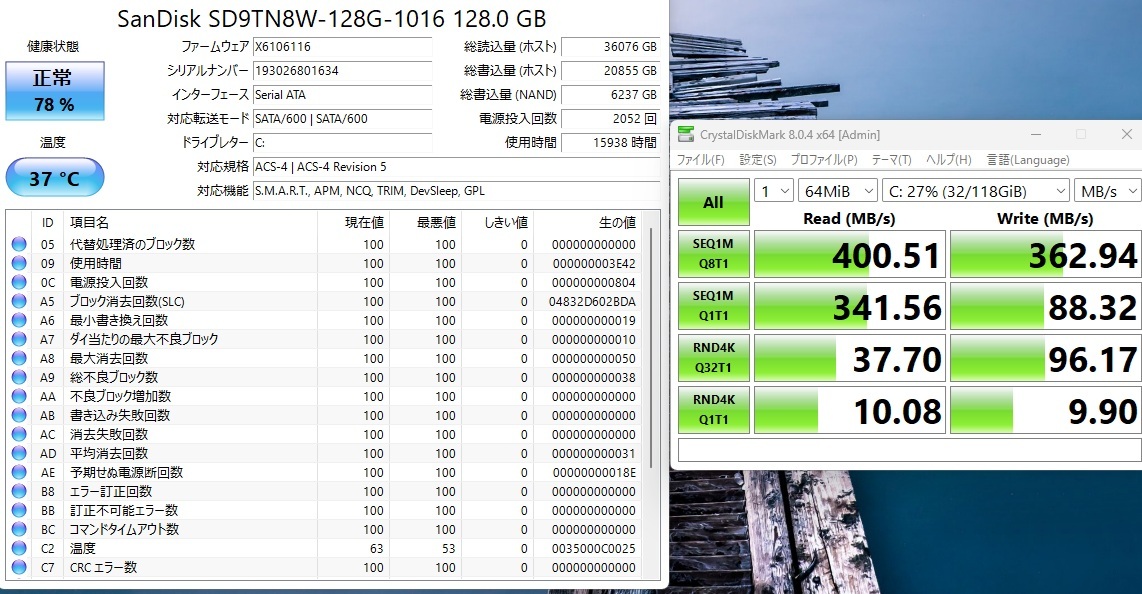Start the SEQ1M Q8T1 test

[x=714, y=254]
